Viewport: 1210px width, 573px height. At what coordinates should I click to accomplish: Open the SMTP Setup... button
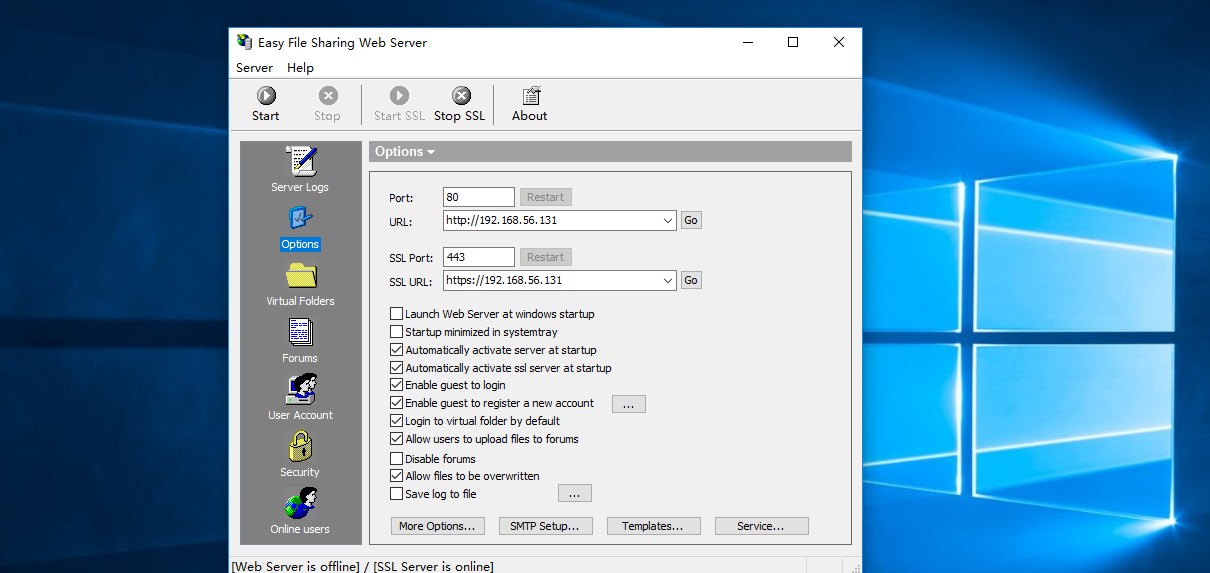click(x=545, y=526)
